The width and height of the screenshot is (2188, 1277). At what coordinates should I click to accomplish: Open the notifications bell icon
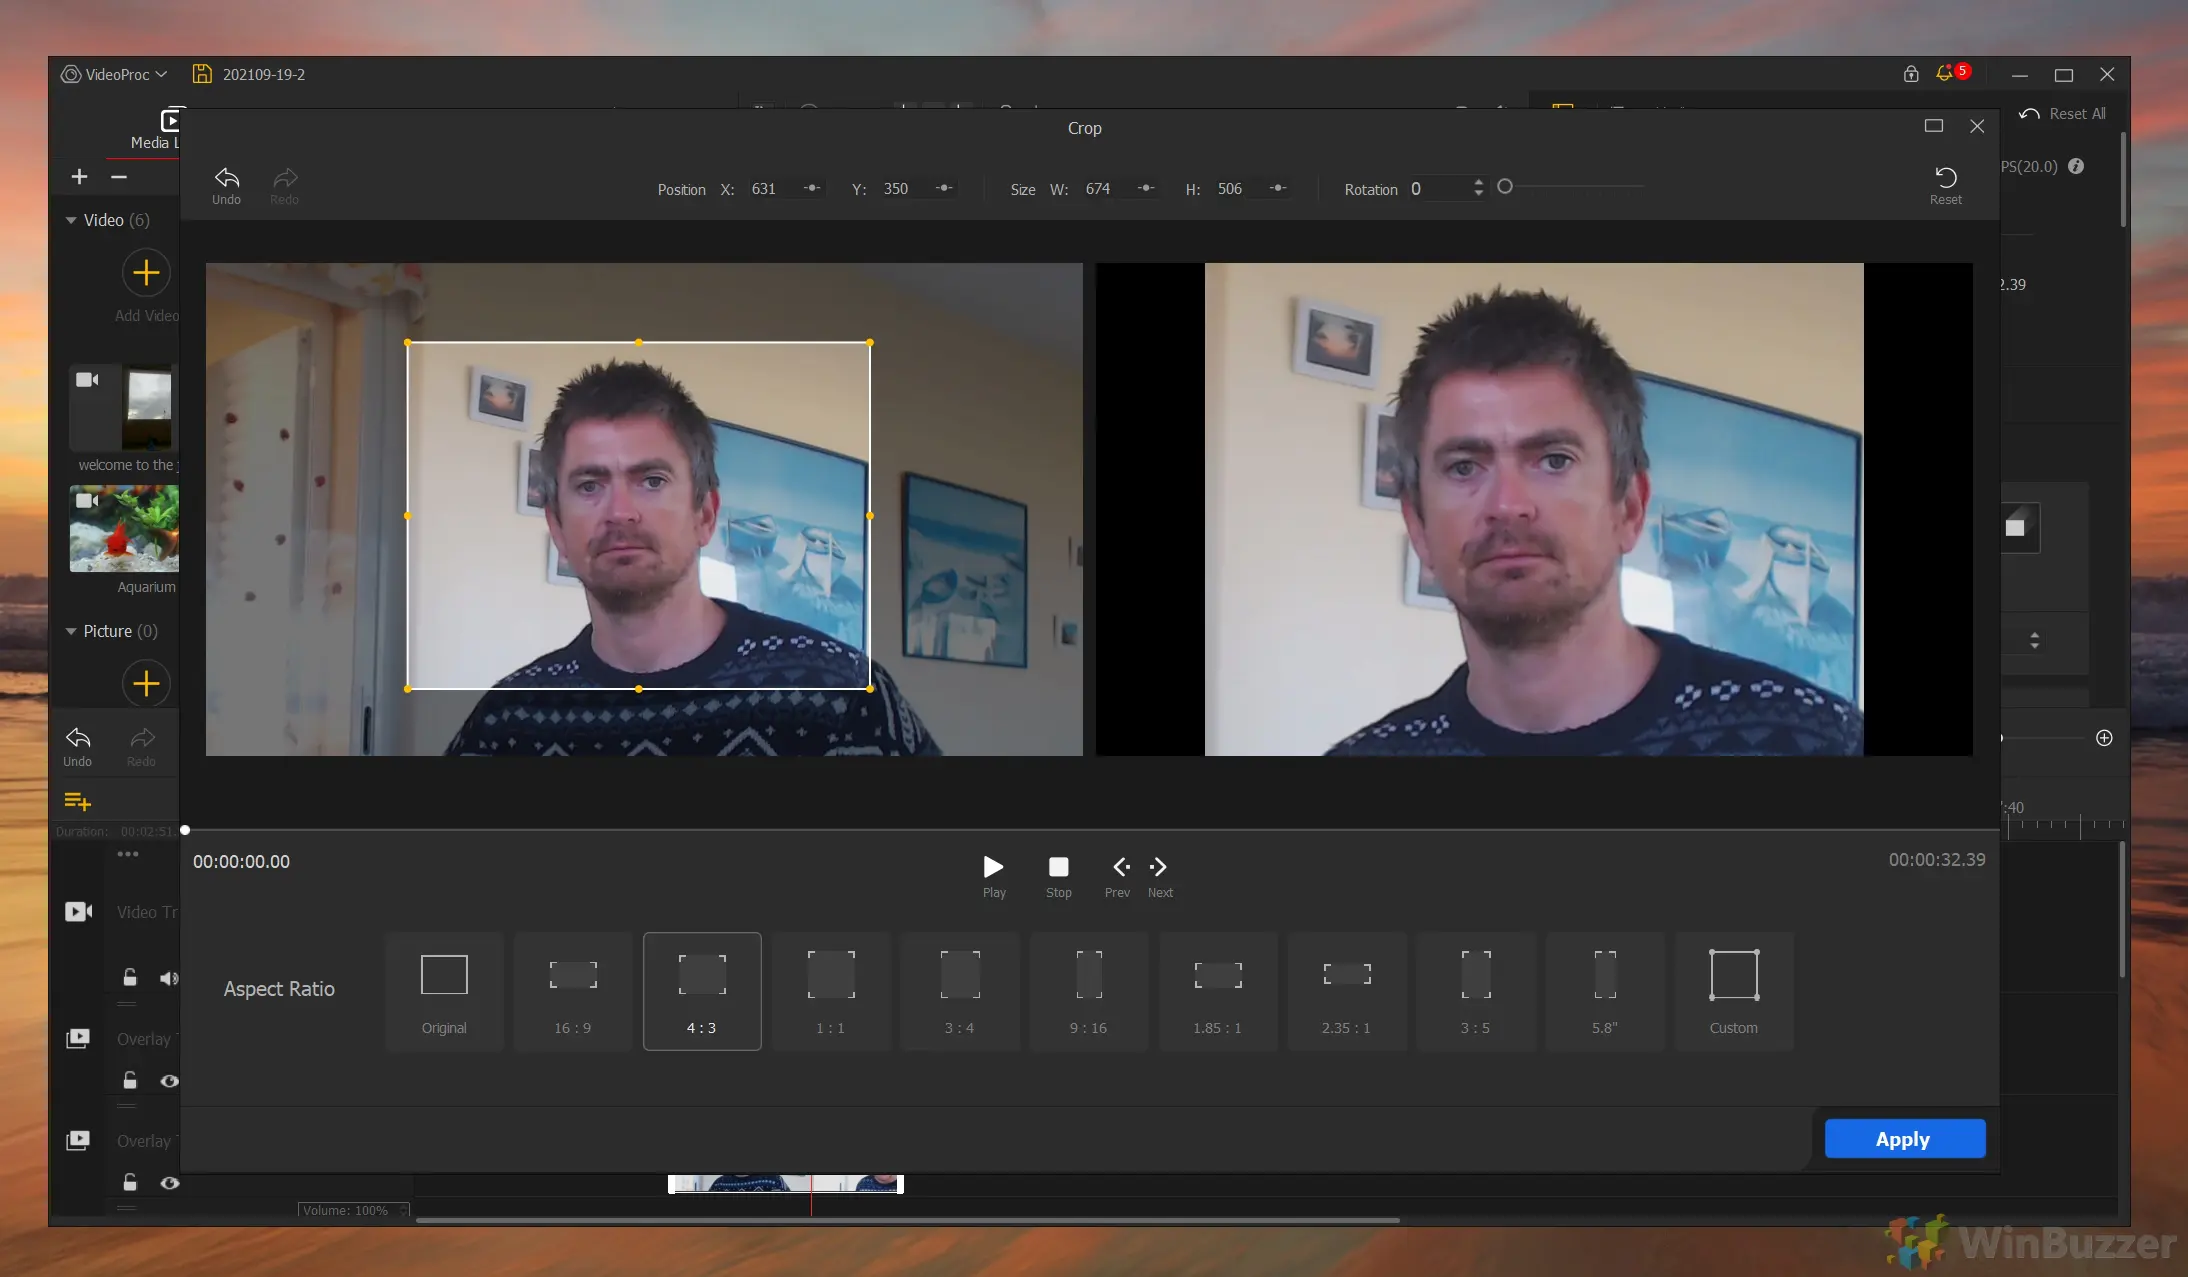coord(1944,74)
